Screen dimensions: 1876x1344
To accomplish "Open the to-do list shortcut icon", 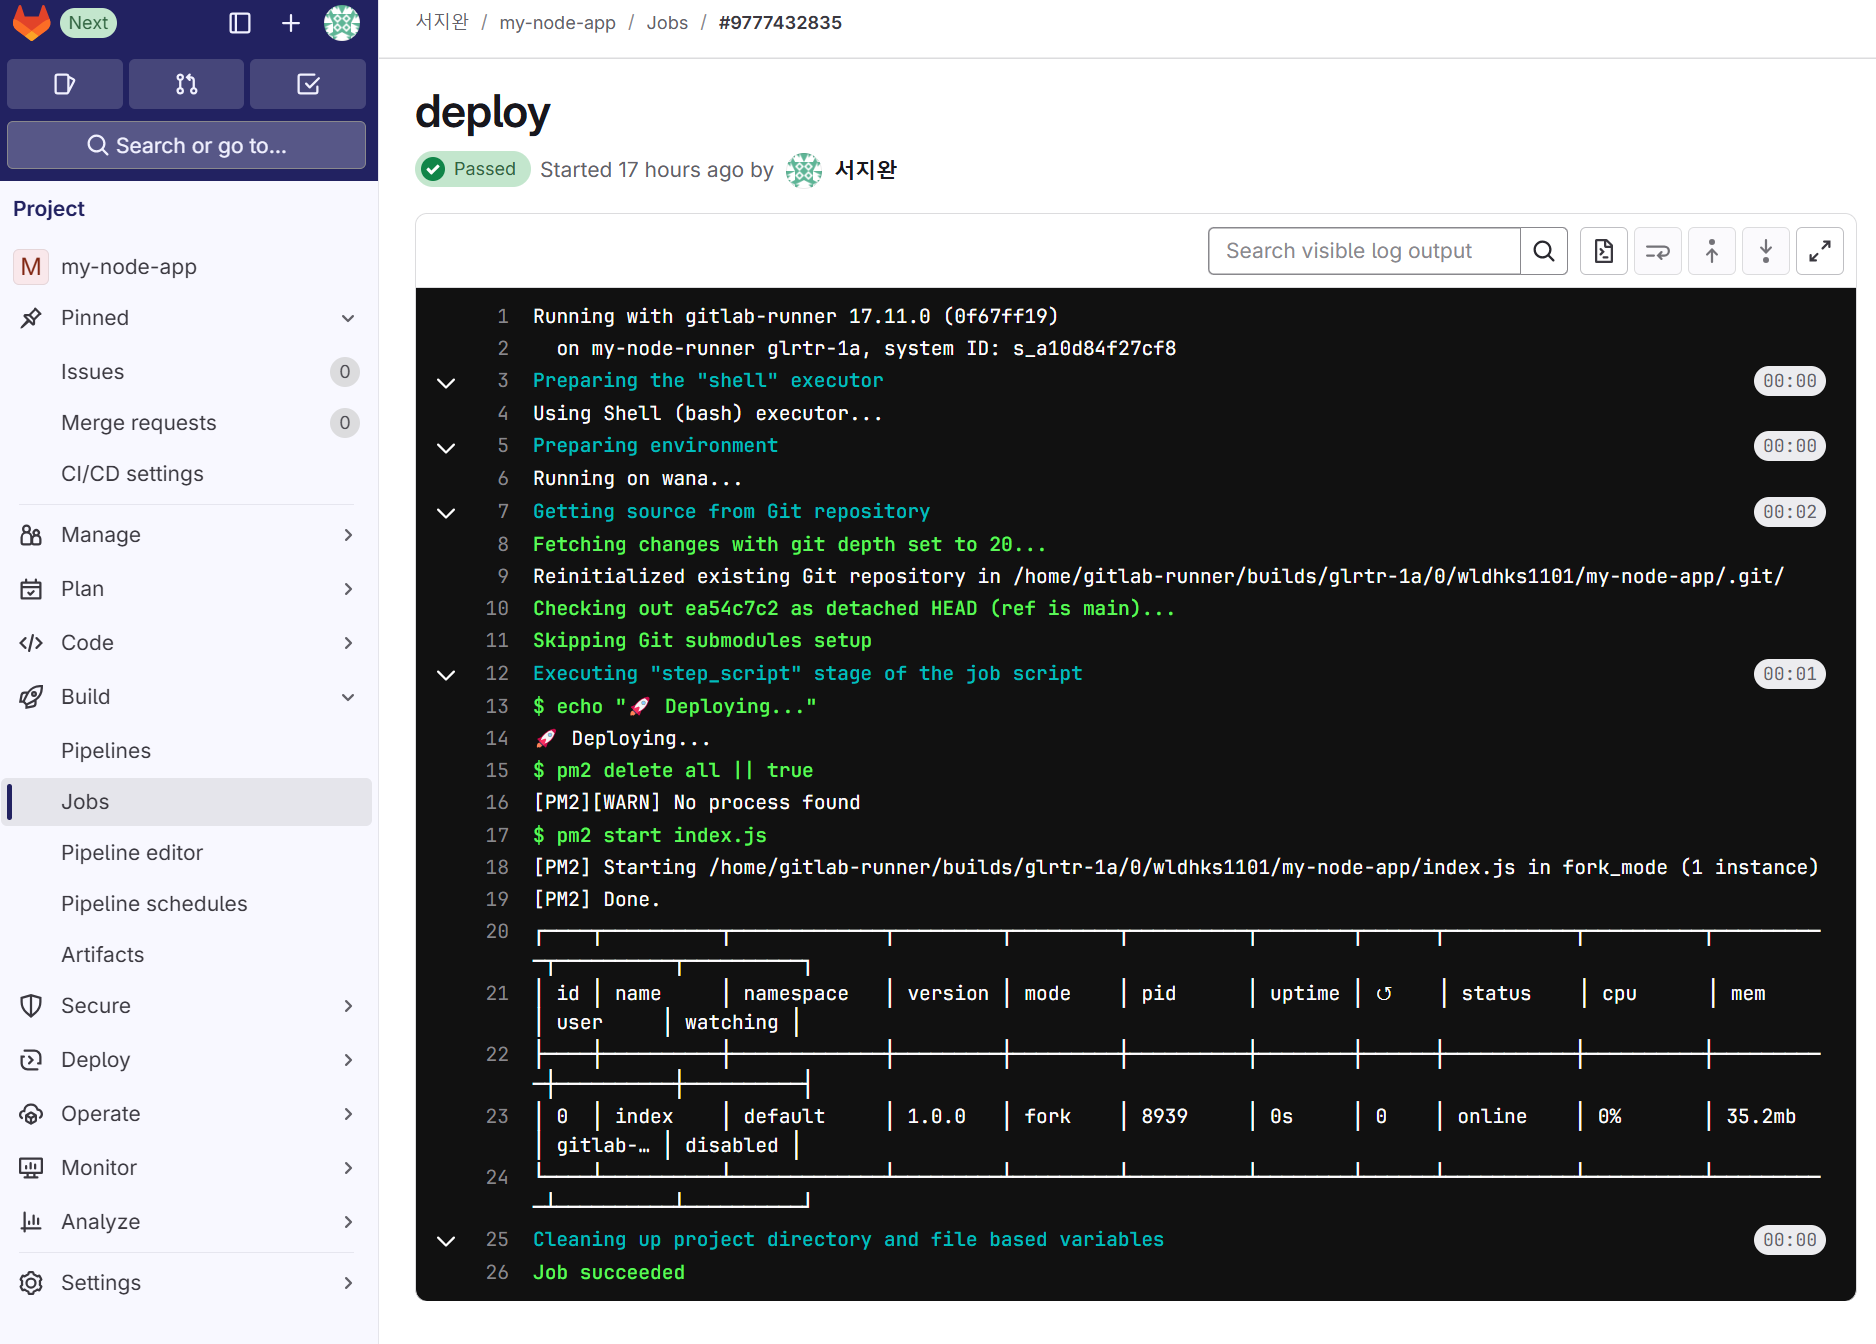I will coord(308,84).
